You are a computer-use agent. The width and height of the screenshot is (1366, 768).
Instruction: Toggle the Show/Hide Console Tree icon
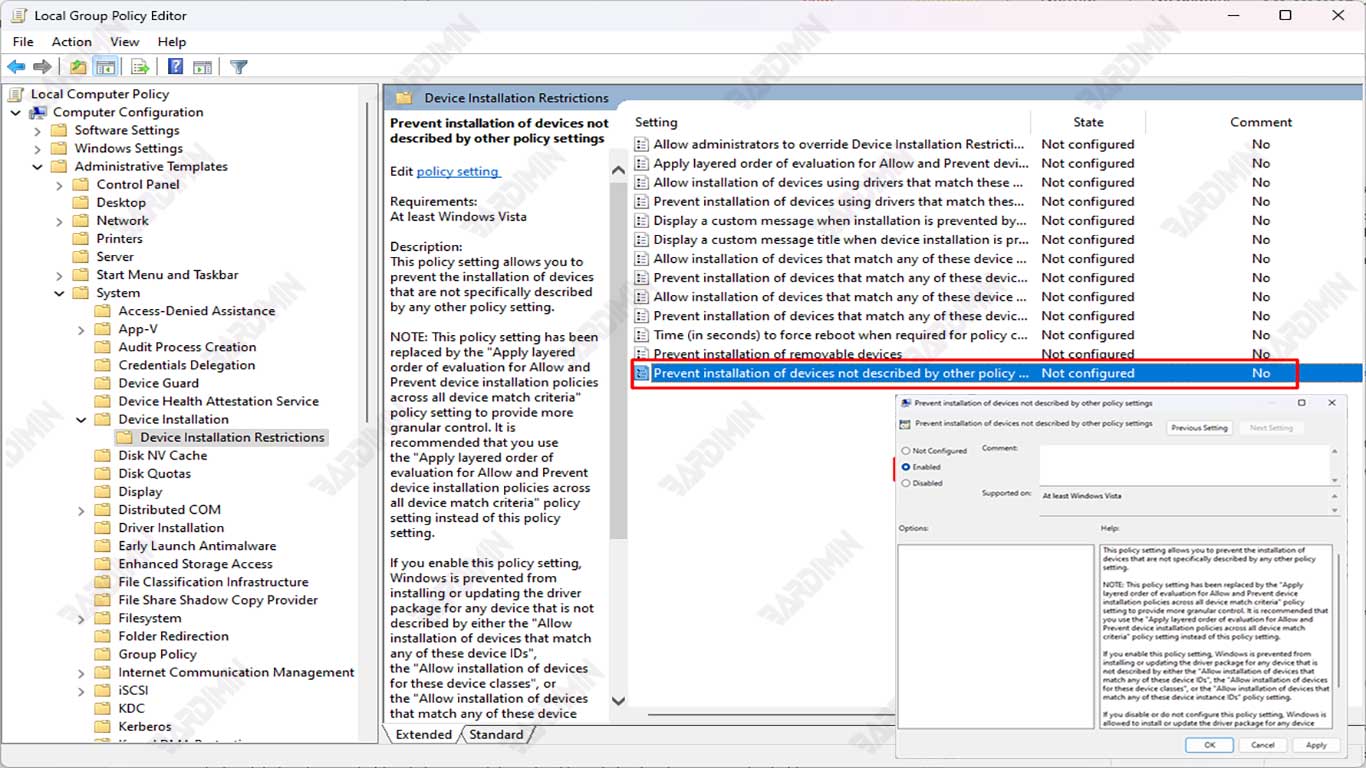coord(104,67)
